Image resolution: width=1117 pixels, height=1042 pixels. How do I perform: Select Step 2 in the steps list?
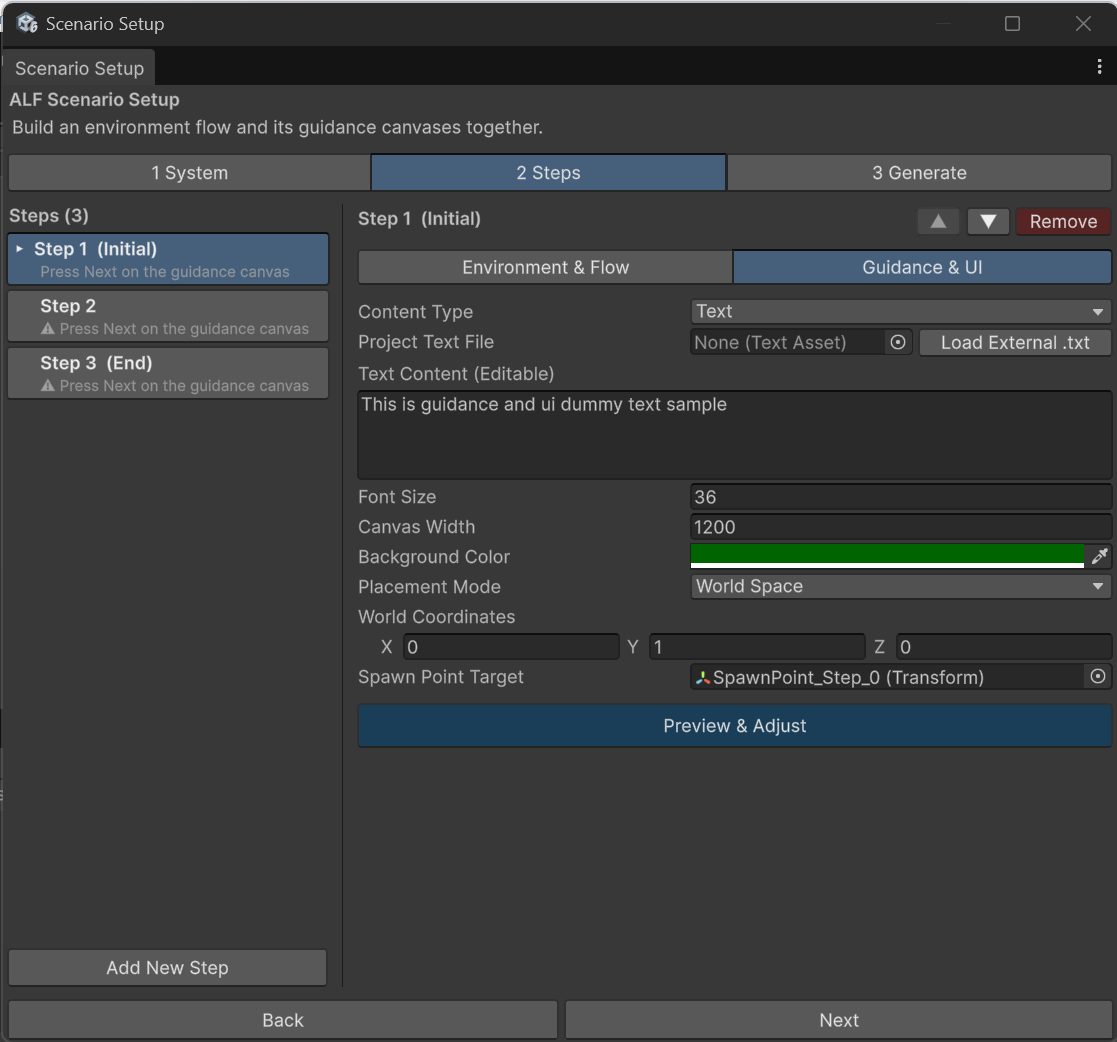coord(168,316)
